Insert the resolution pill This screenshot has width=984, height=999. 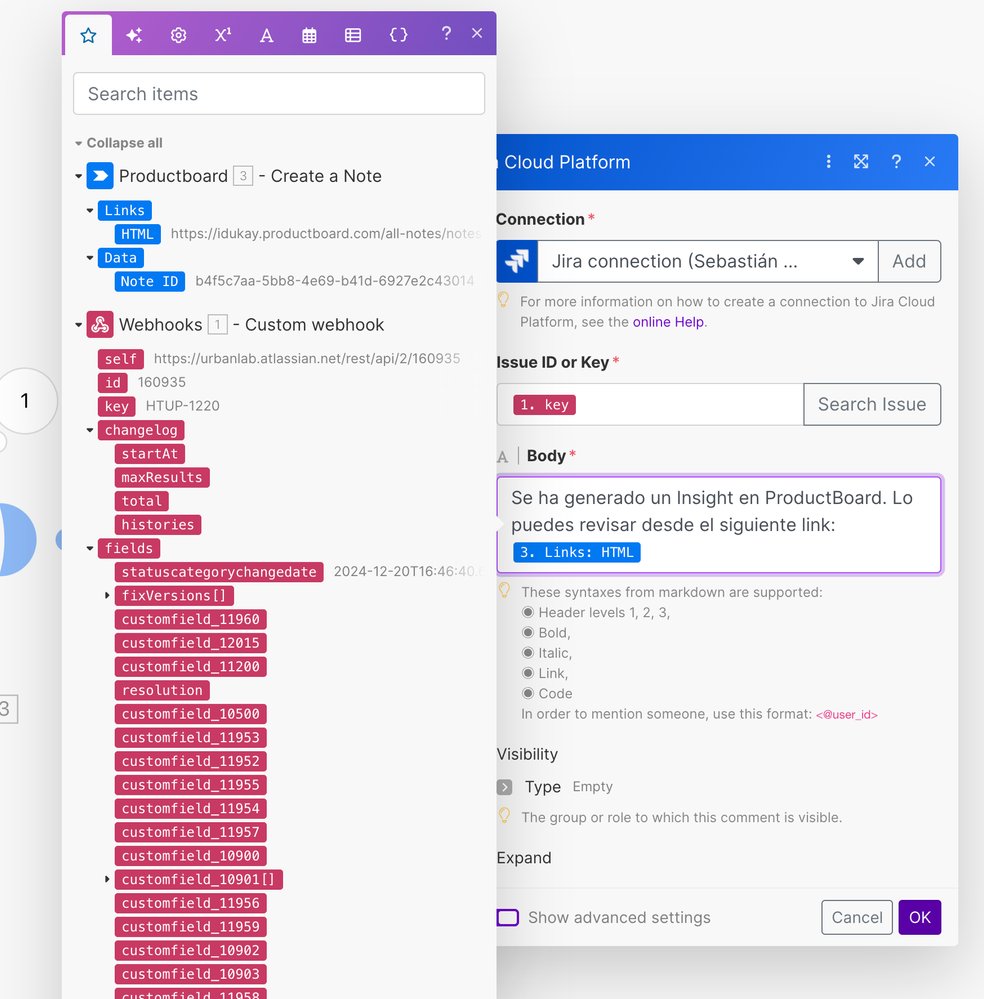coord(162,690)
